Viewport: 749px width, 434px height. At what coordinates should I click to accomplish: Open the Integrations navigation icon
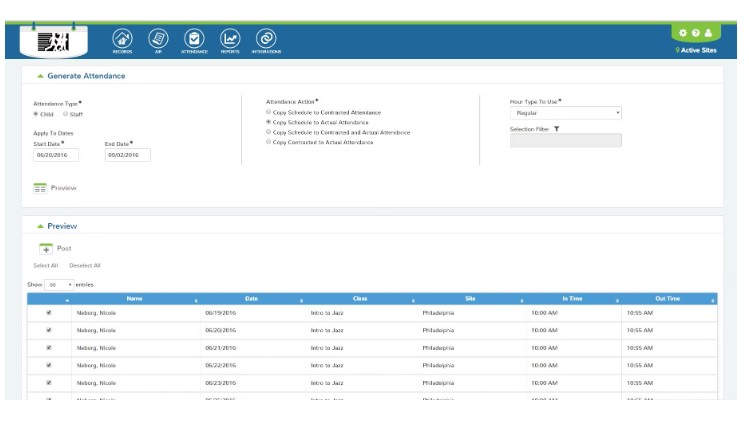coord(266,38)
